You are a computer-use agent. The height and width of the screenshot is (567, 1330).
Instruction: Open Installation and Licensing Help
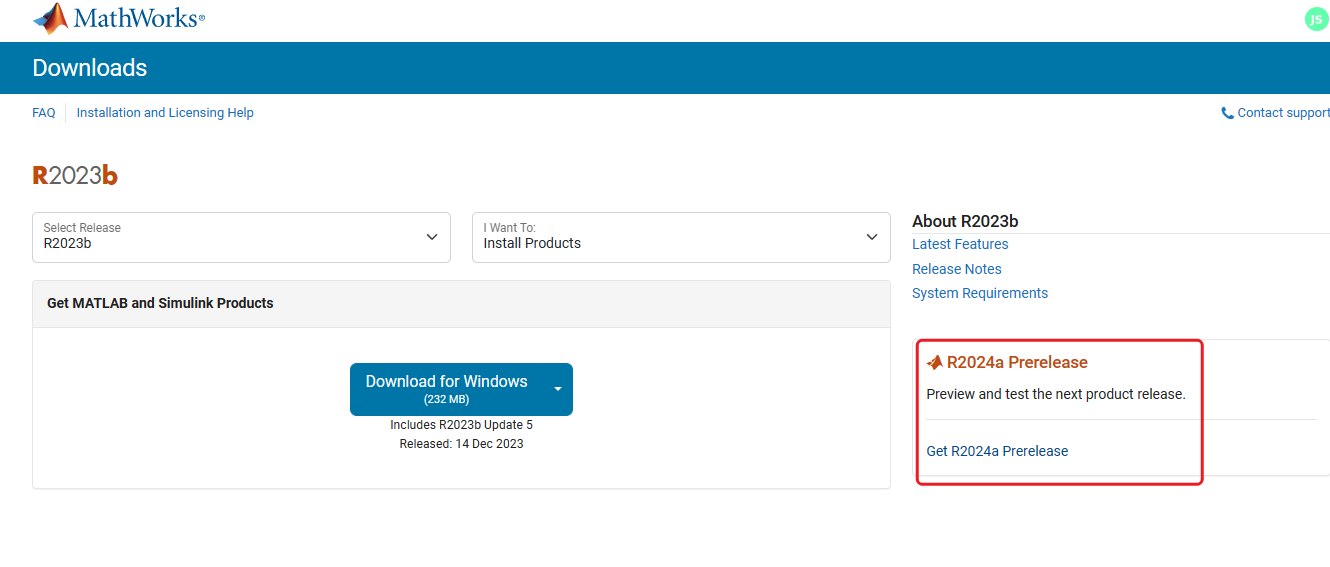[x=165, y=113]
